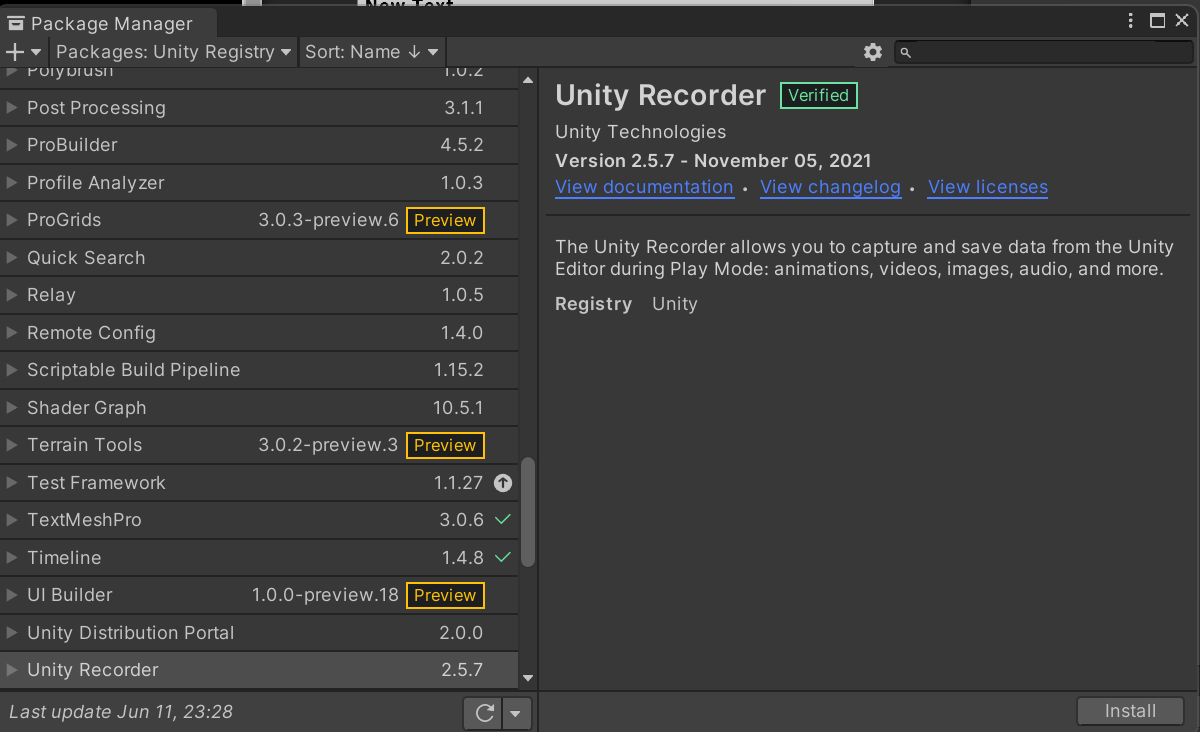This screenshot has width=1200, height=732.
Task: Click the Remote Config version 1.4.0
Action: (462, 333)
